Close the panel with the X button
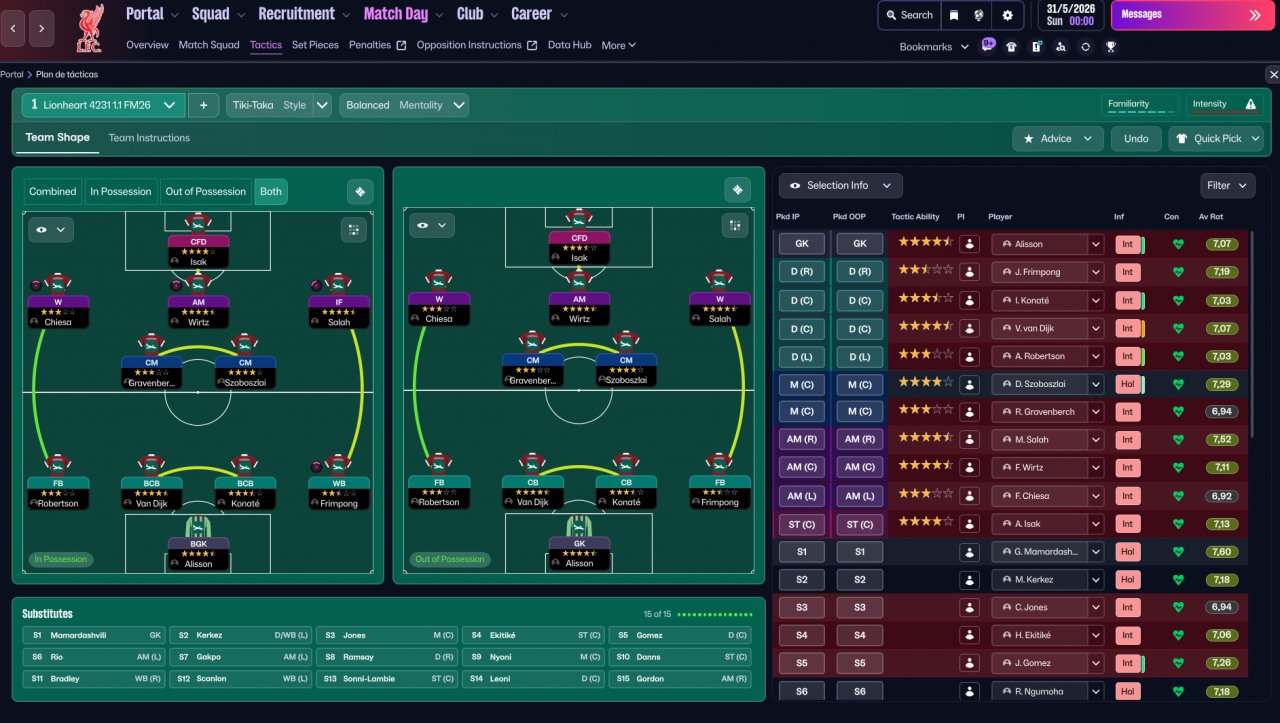The height and width of the screenshot is (723, 1280). pos(1272,74)
